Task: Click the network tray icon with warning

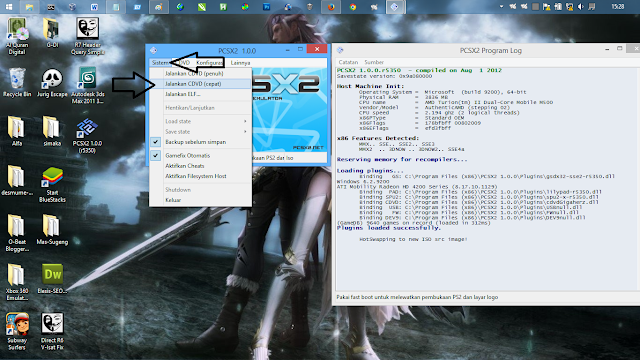Action: point(569,7)
